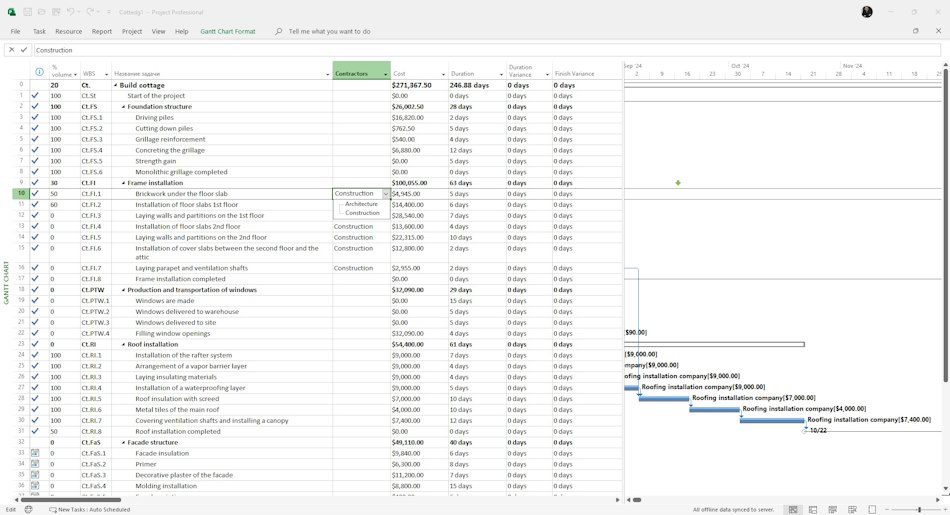Switch to Resource Sheet view in the status bar
This screenshot has width=950, height=515.
click(x=852, y=510)
